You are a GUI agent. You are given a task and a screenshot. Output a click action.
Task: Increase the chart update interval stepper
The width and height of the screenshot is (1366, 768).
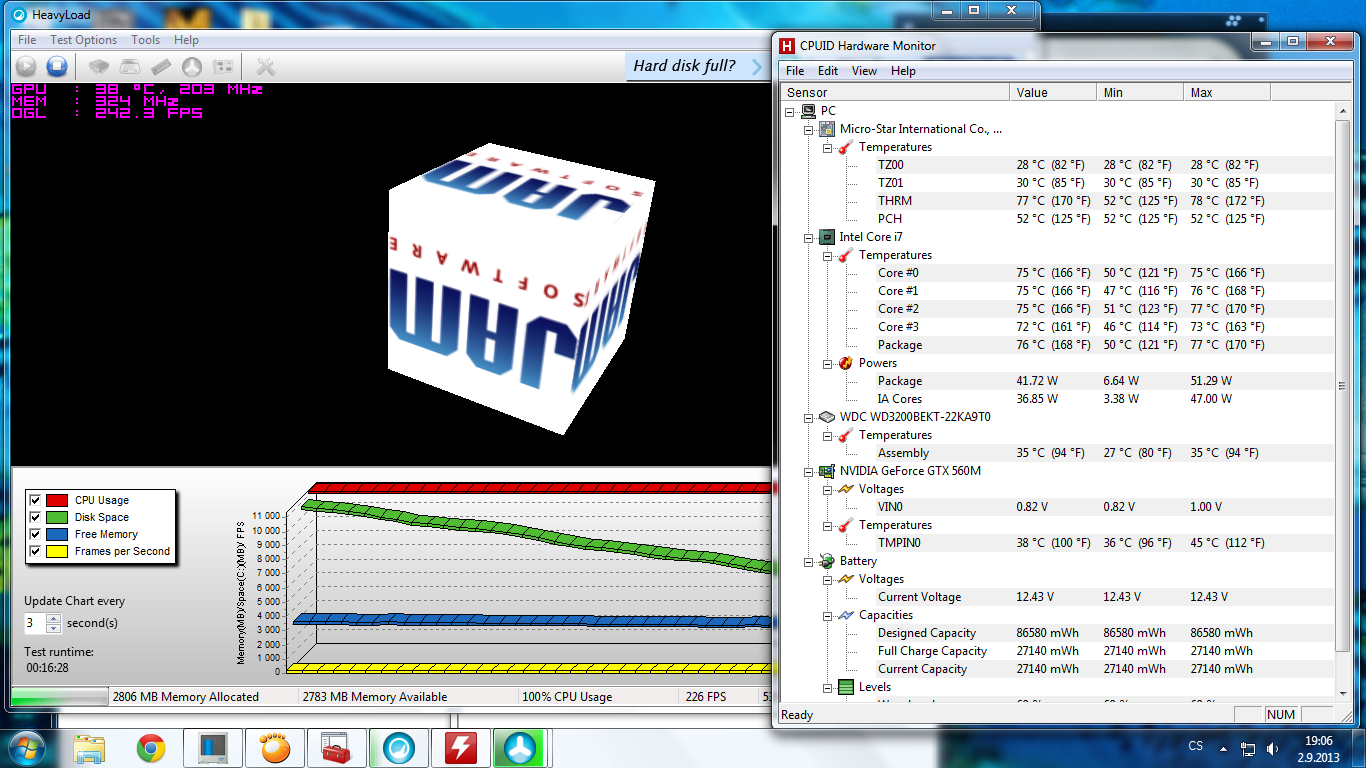[54, 619]
